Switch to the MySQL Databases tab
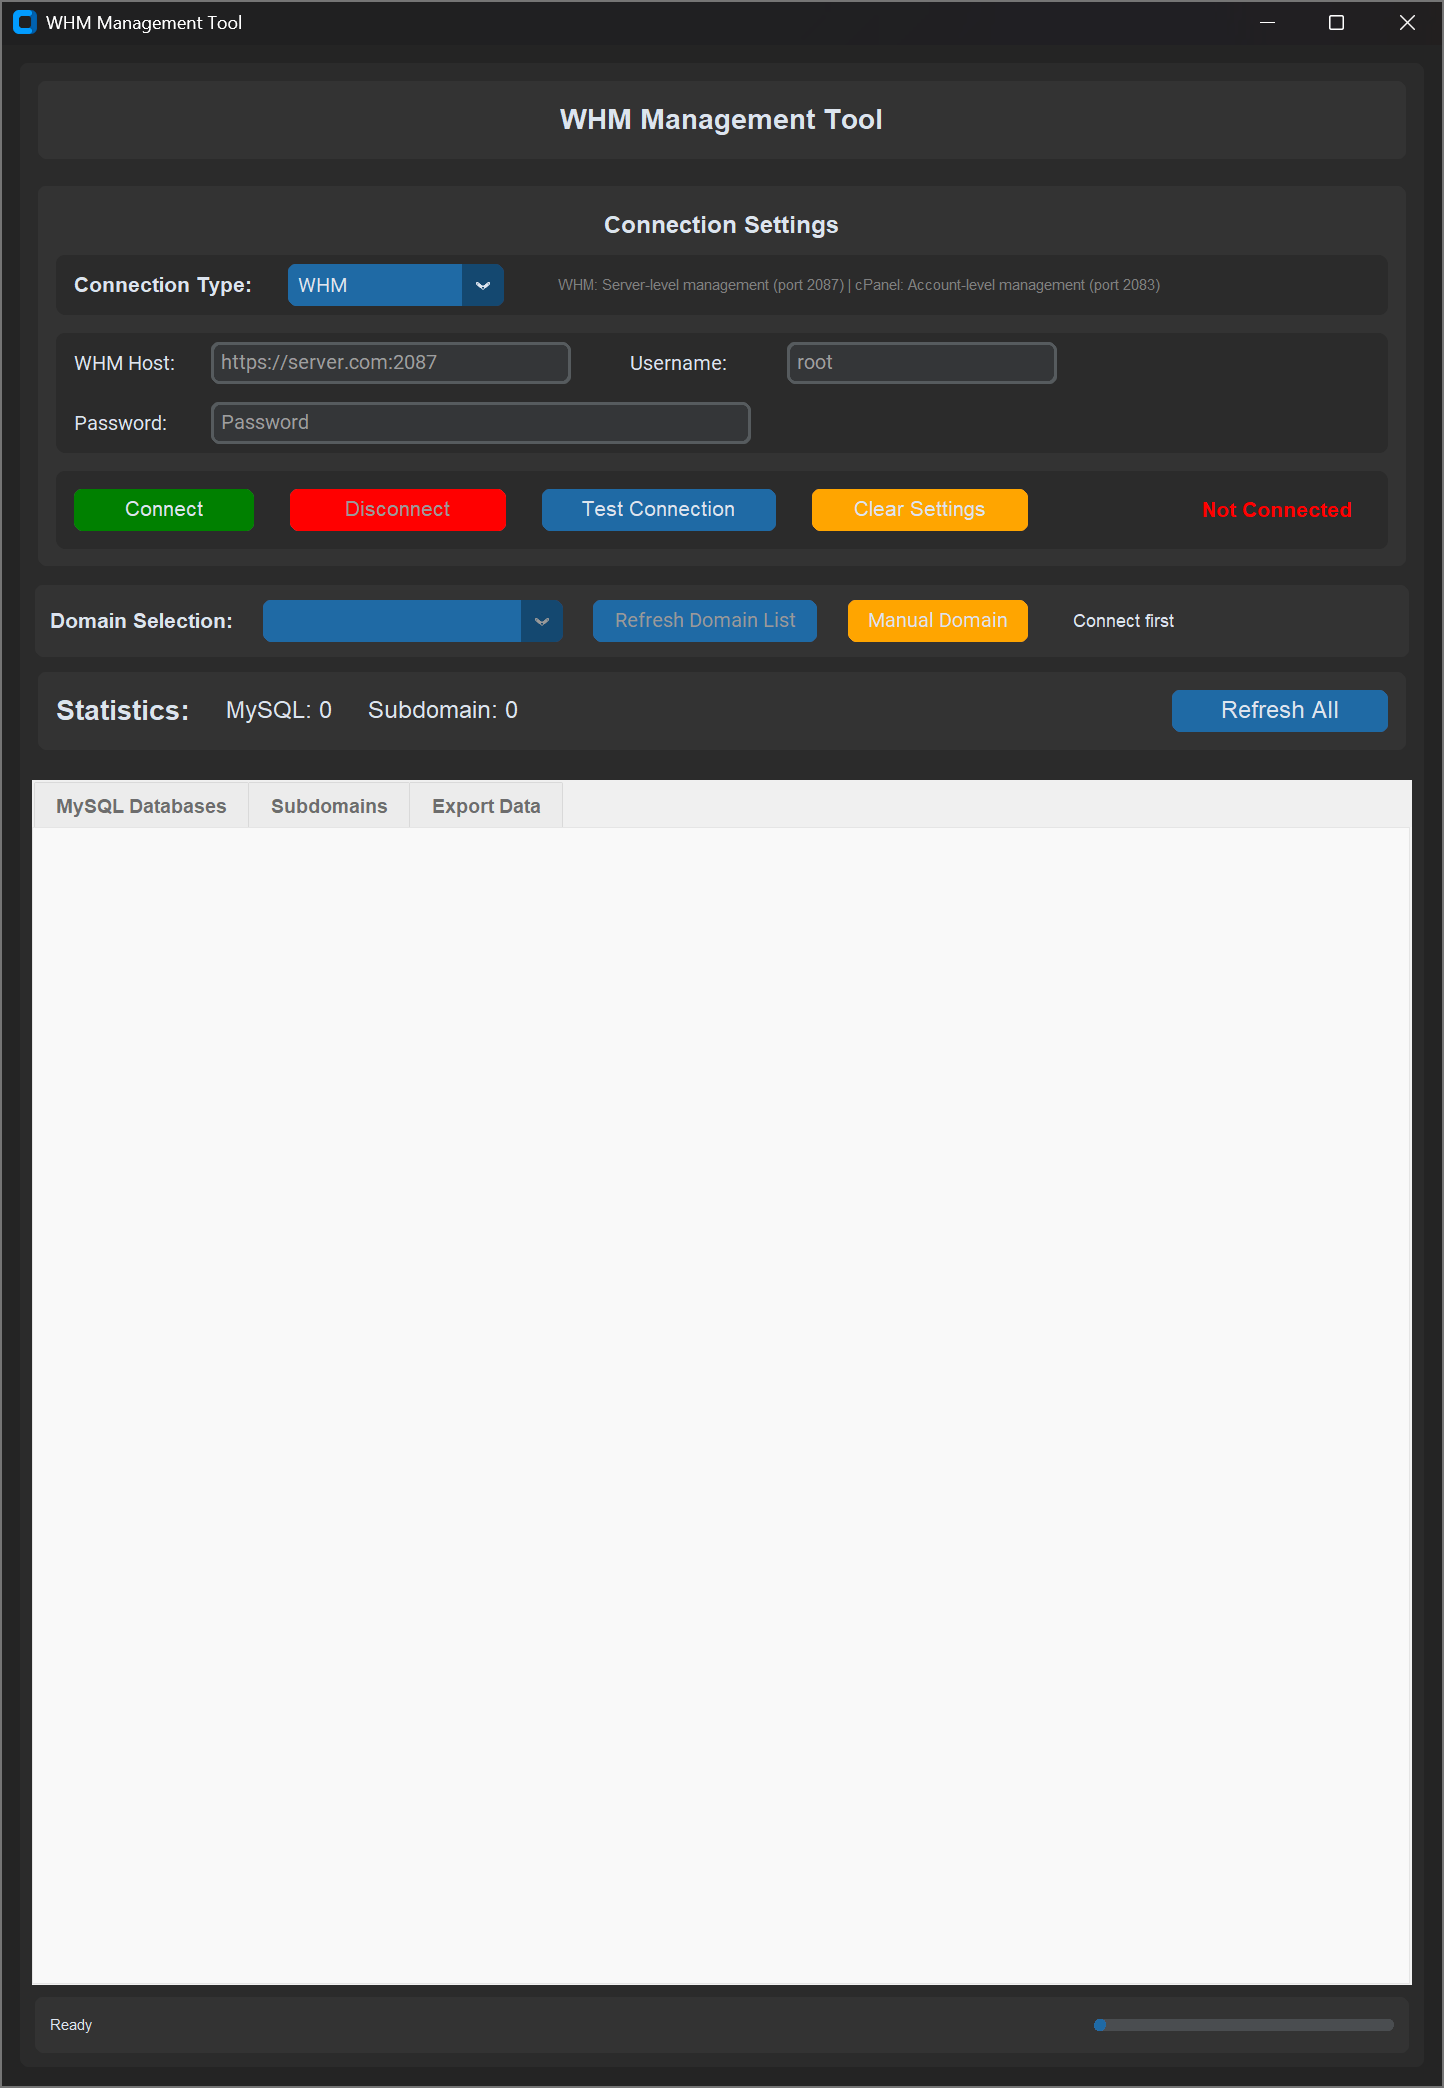This screenshot has width=1444, height=2088. coord(141,806)
